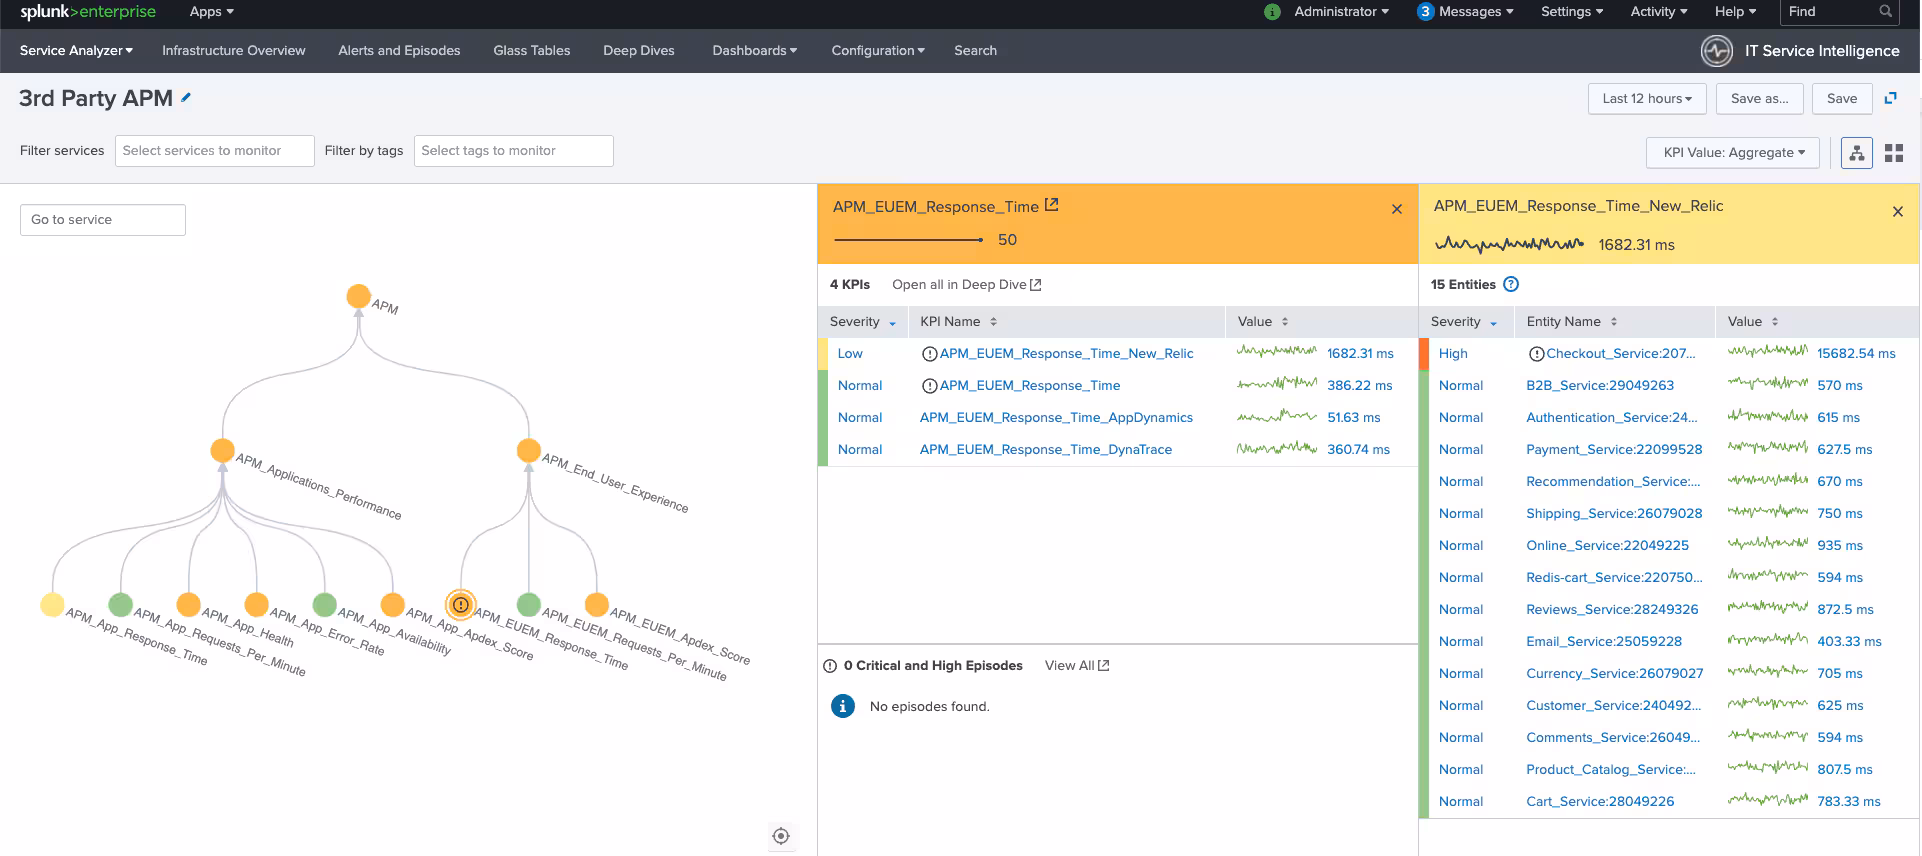The image size is (1922, 856).
Task: Sort KPI table by Severity column
Action: click(x=862, y=322)
